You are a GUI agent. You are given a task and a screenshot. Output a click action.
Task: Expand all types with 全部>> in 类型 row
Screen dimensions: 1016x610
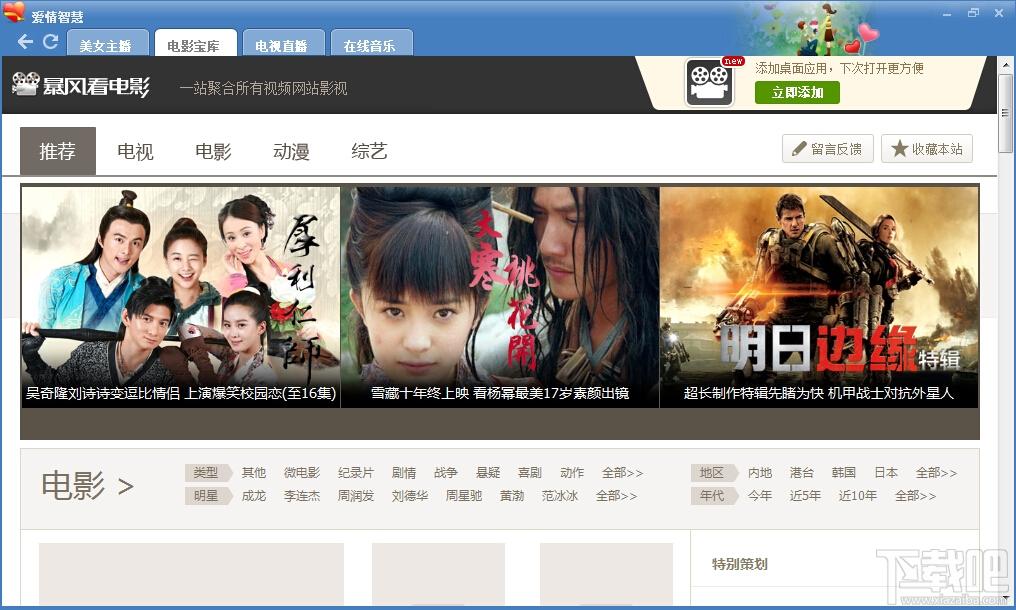622,473
